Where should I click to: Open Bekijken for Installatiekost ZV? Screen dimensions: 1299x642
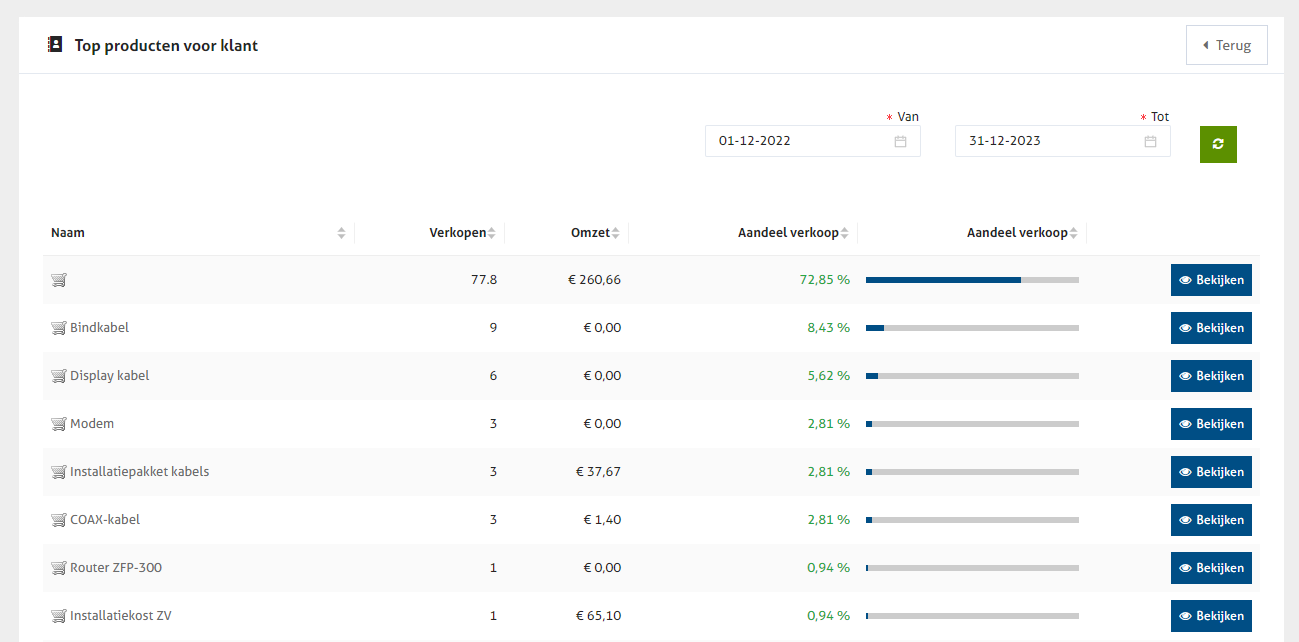[1210, 616]
